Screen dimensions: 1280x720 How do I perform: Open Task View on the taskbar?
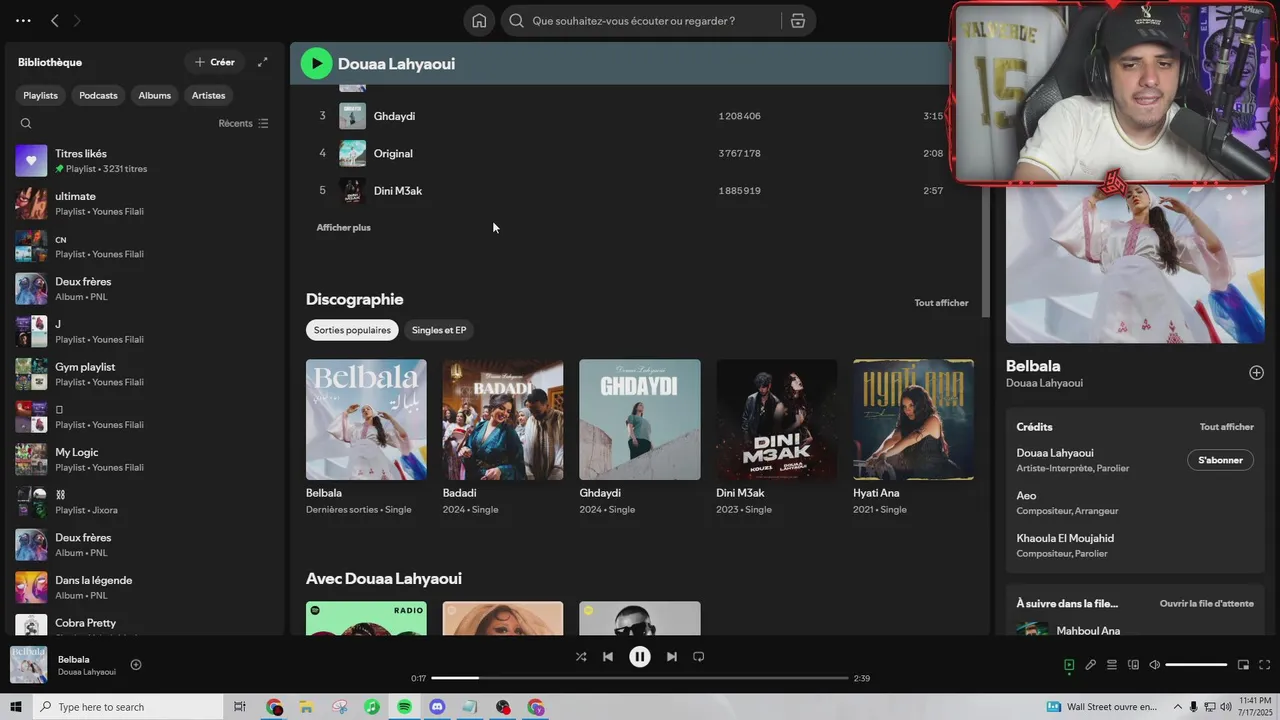239,707
